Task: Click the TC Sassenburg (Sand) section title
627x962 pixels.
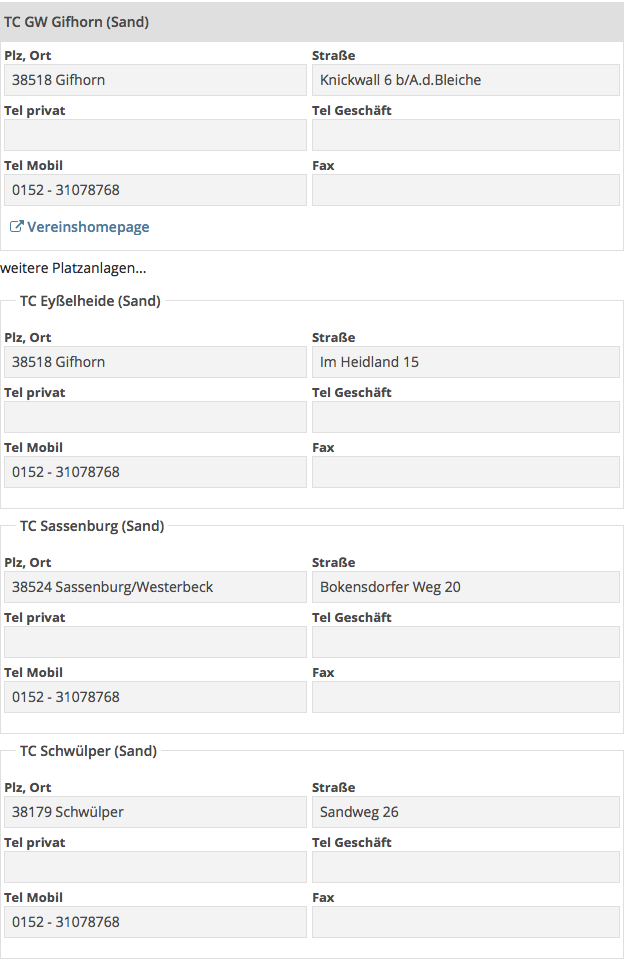Action: pyautogui.click(x=92, y=526)
